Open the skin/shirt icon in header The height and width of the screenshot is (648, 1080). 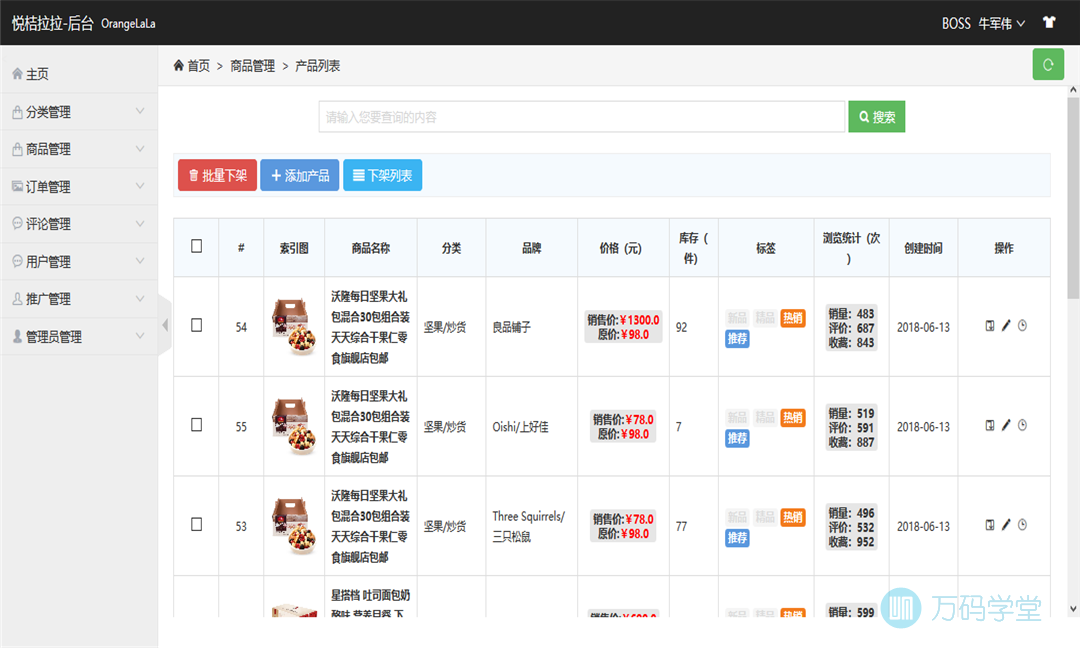[x=1049, y=23]
